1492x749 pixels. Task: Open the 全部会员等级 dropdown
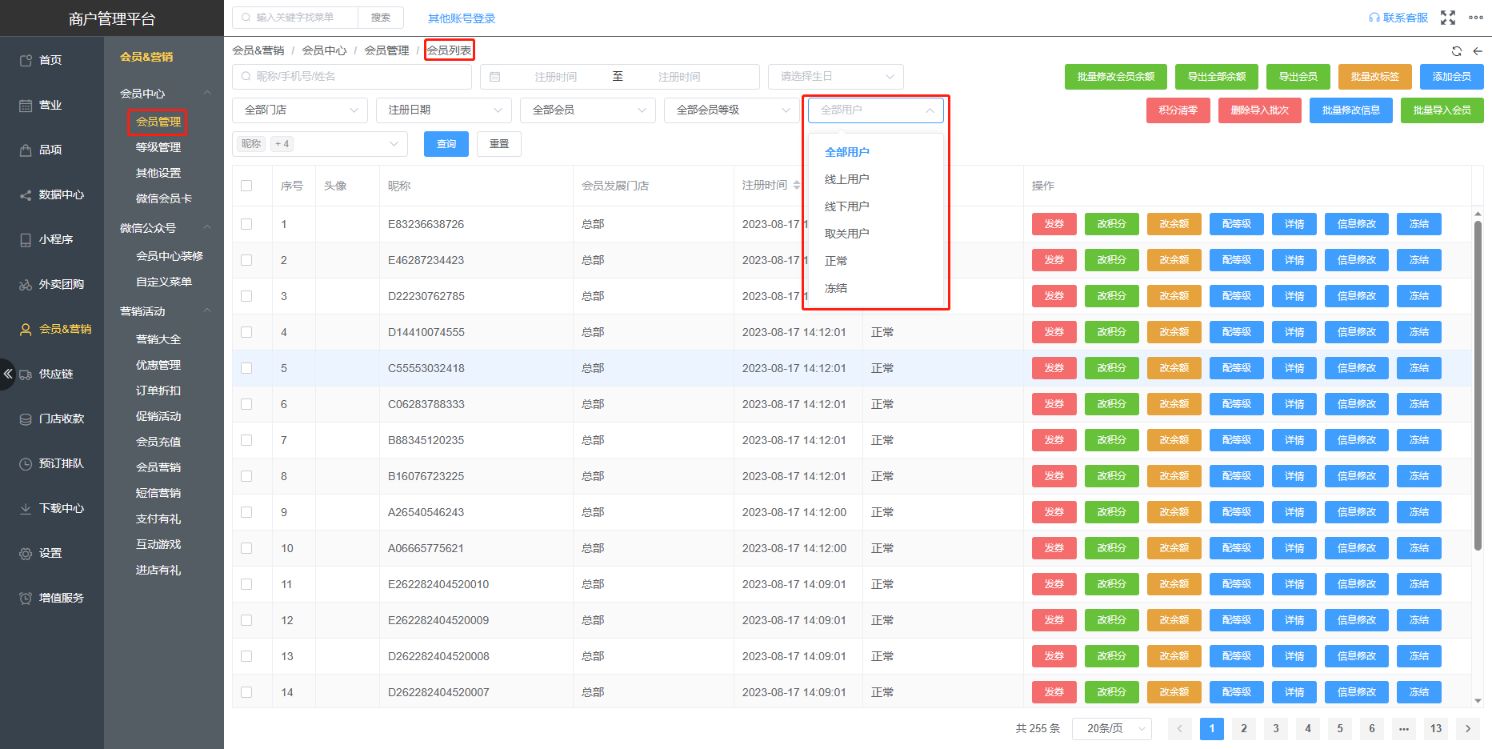pyautogui.click(x=732, y=110)
